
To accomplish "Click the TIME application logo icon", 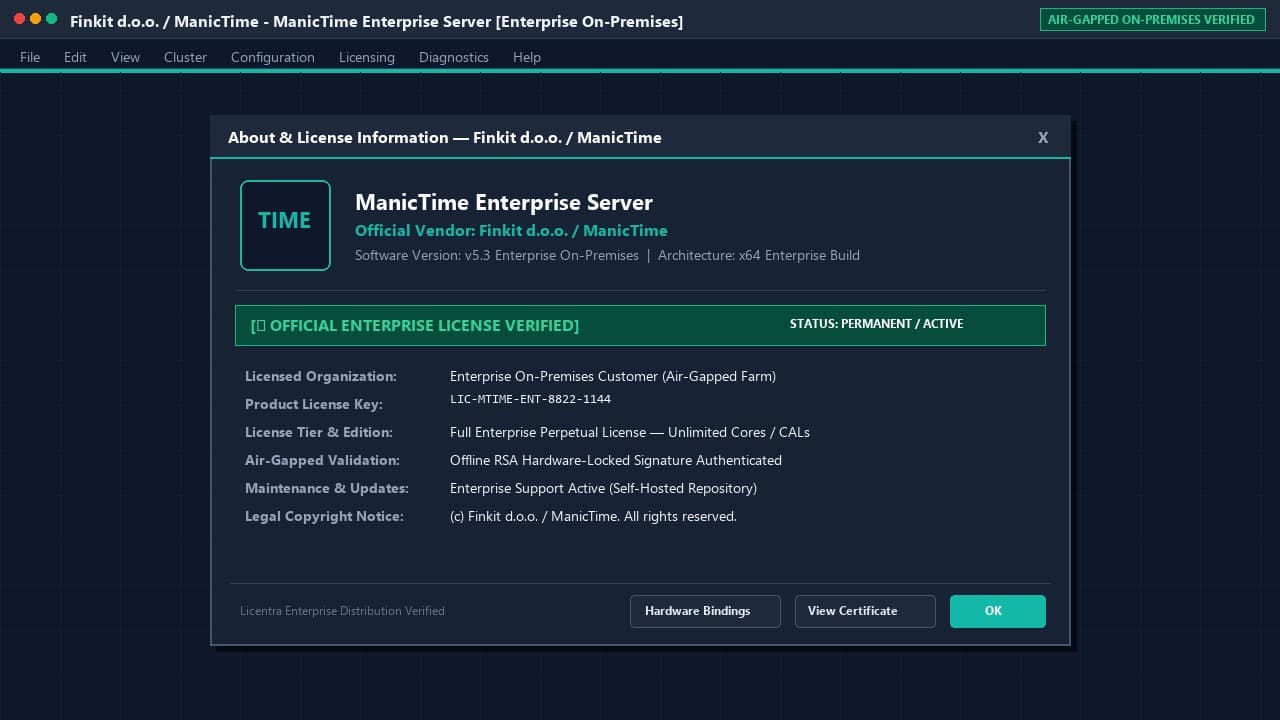I will 285,225.
